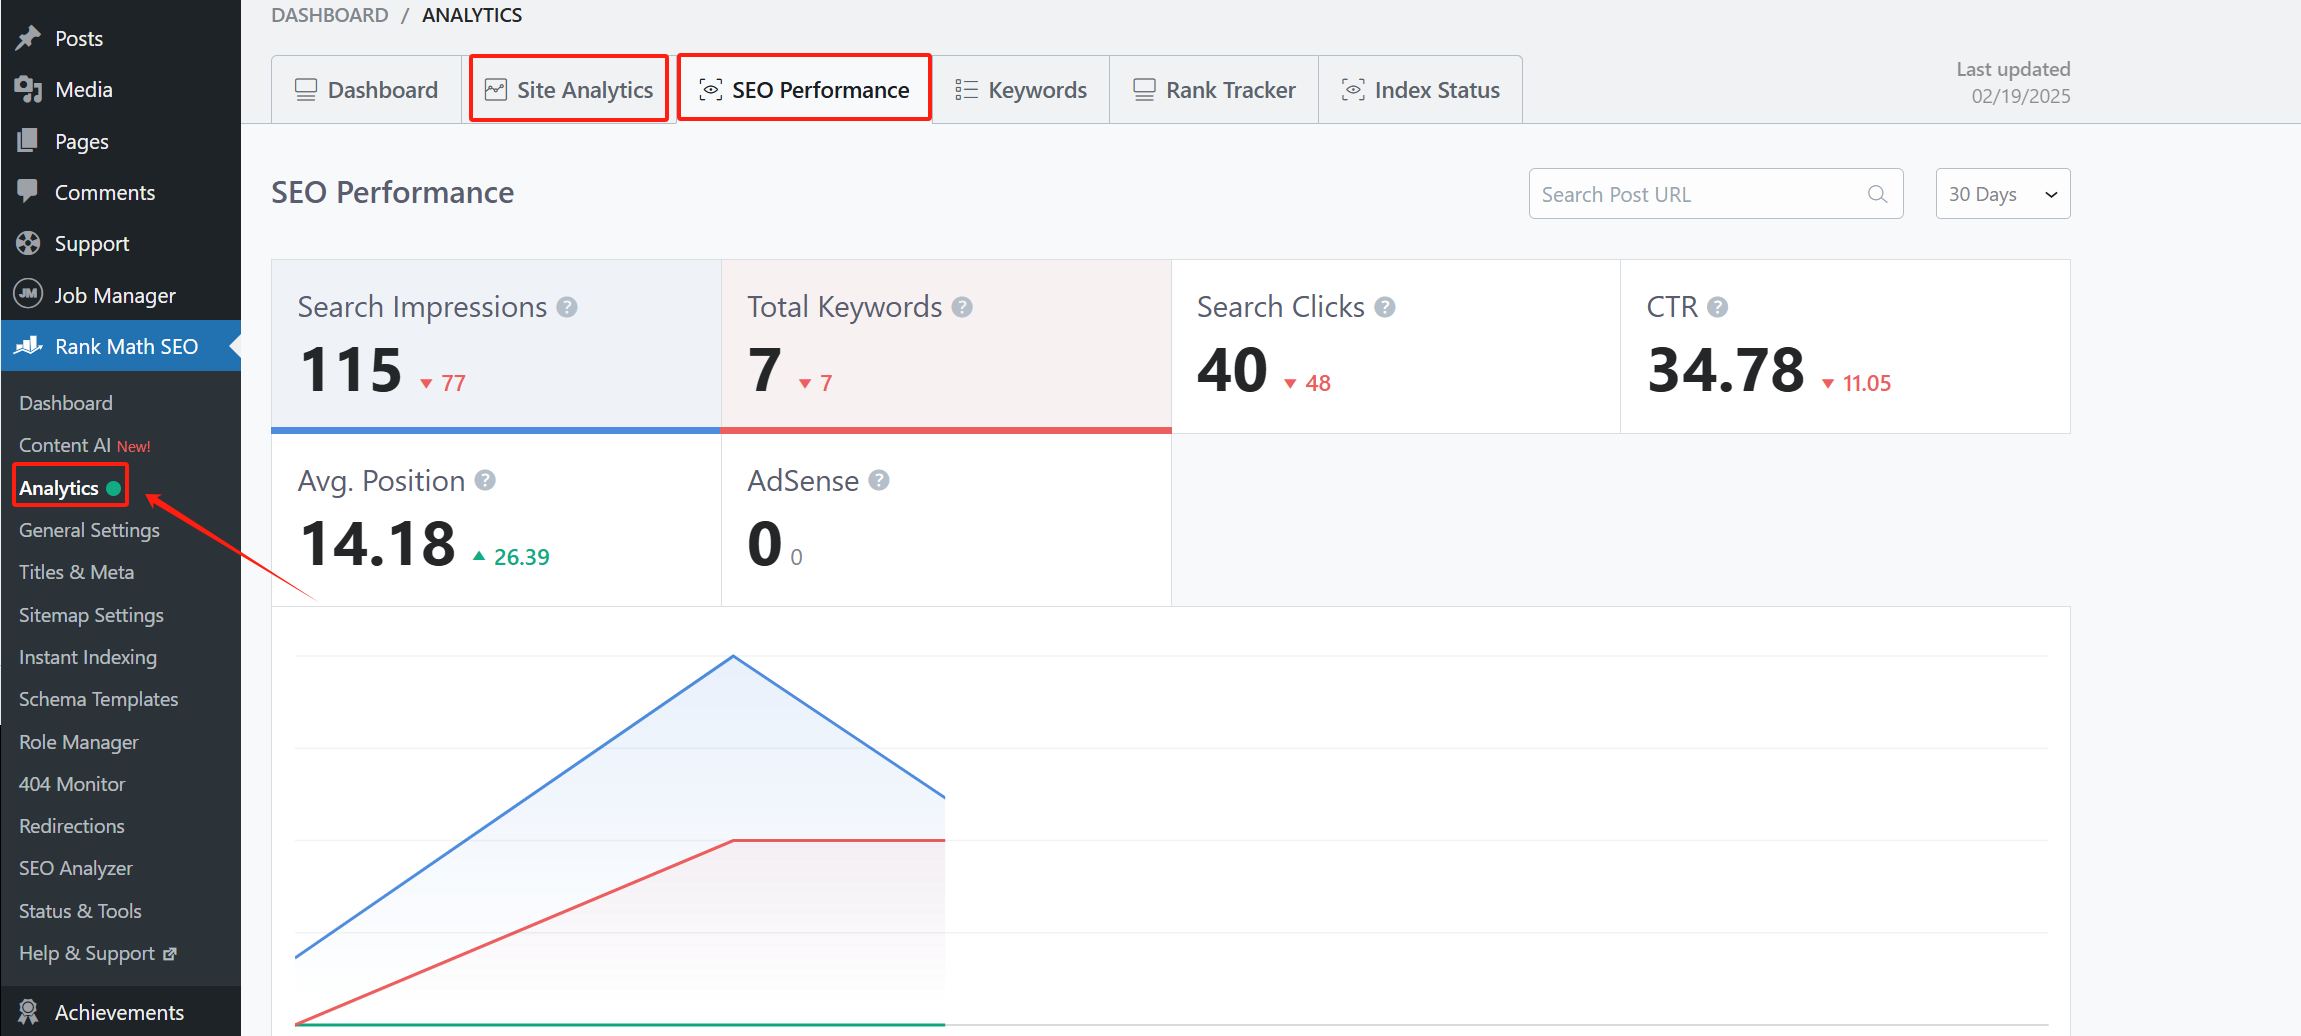Open the 30 Days time range dropdown
The height and width of the screenshot is (1036, 2301).
coord(2002,193)
